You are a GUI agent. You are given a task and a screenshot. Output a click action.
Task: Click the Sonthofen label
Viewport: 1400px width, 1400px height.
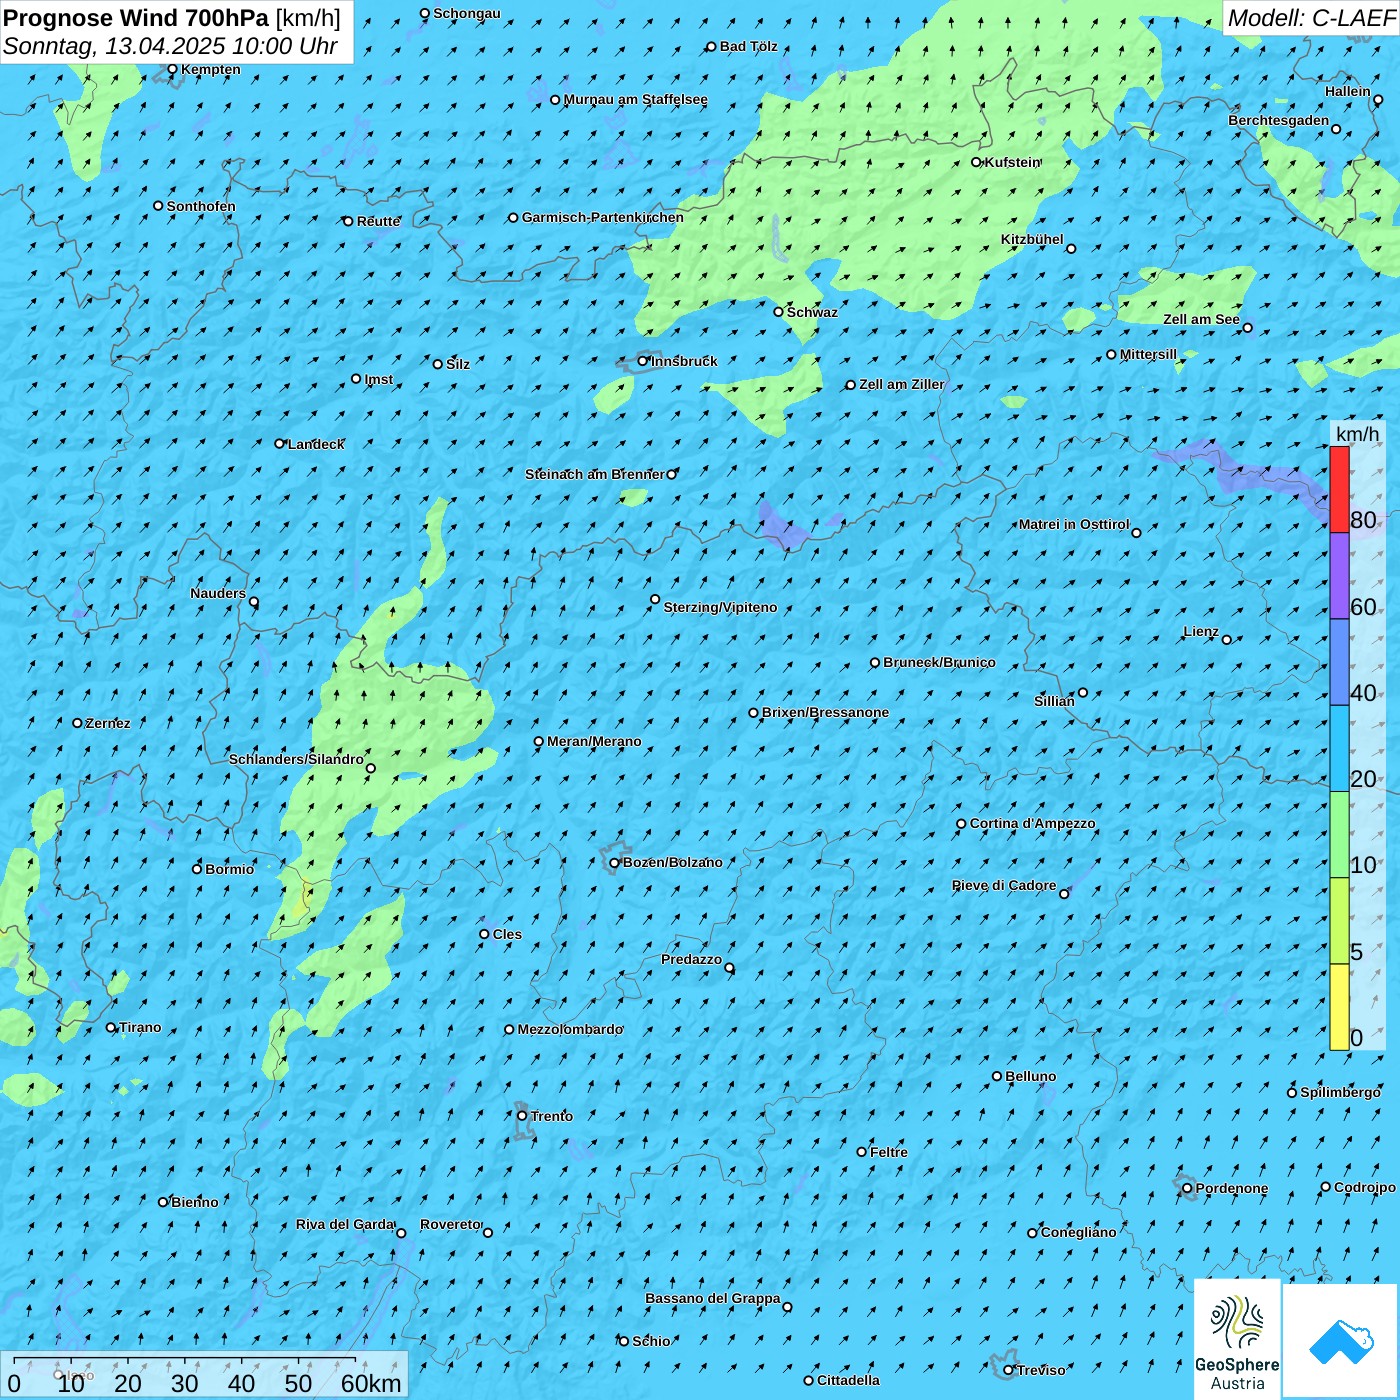point(201,206)
